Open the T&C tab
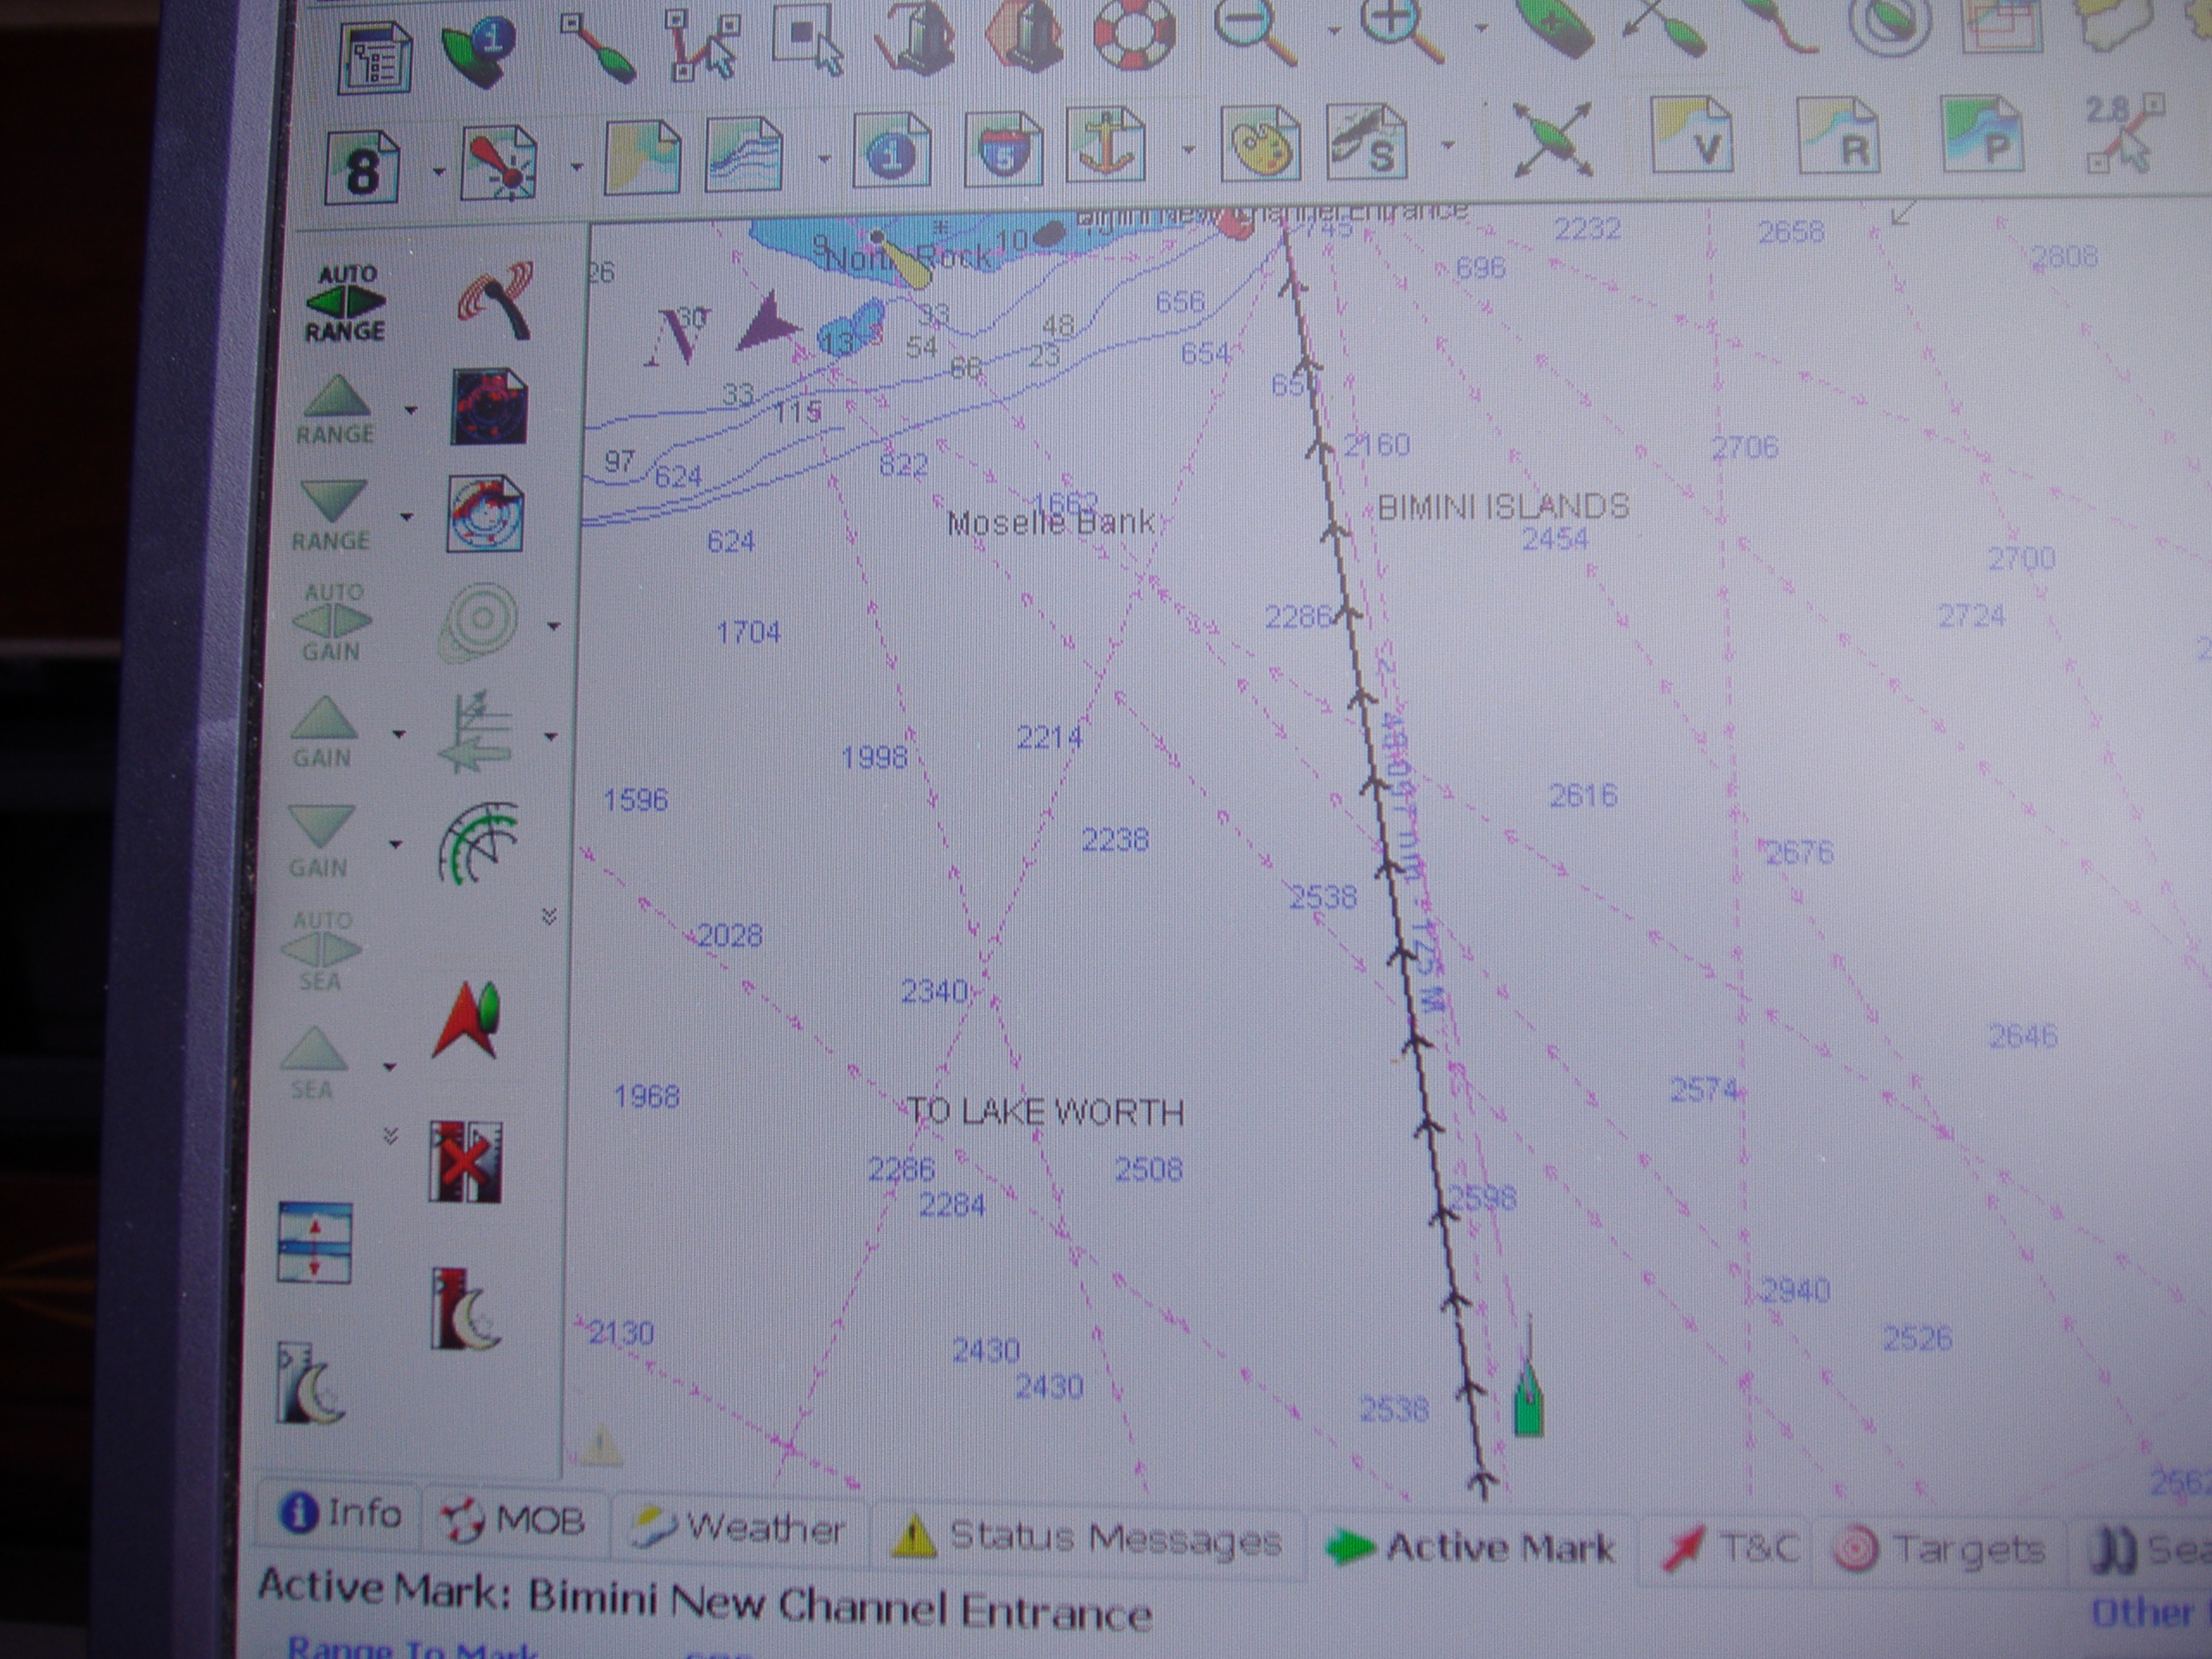Image resolution: width=2212 pixels, height=1659 pixels. (x=1730, y=1549)
